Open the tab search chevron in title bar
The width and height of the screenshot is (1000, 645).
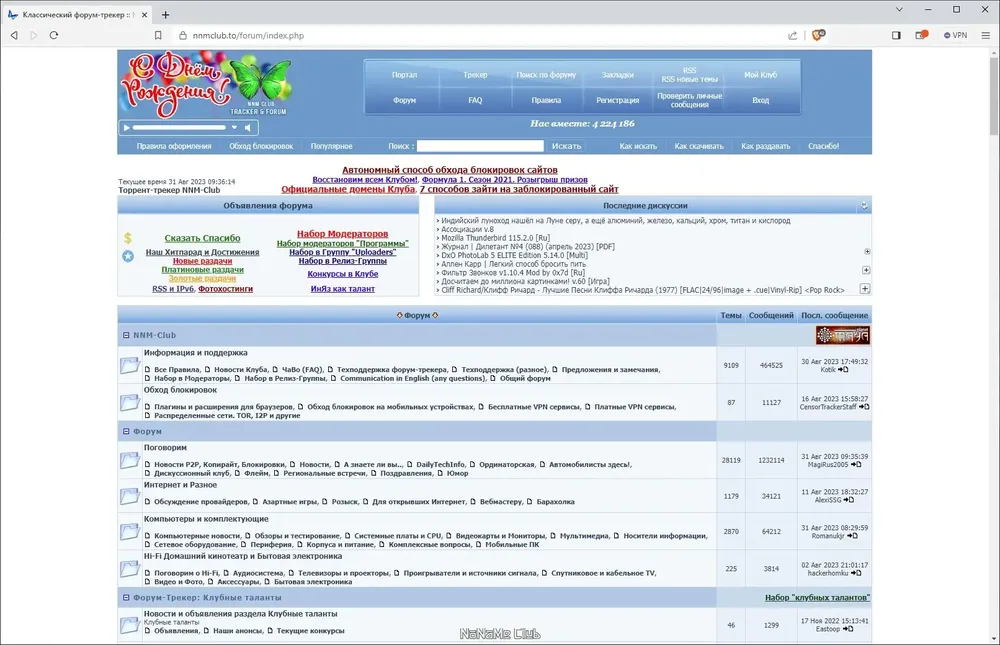899,10
